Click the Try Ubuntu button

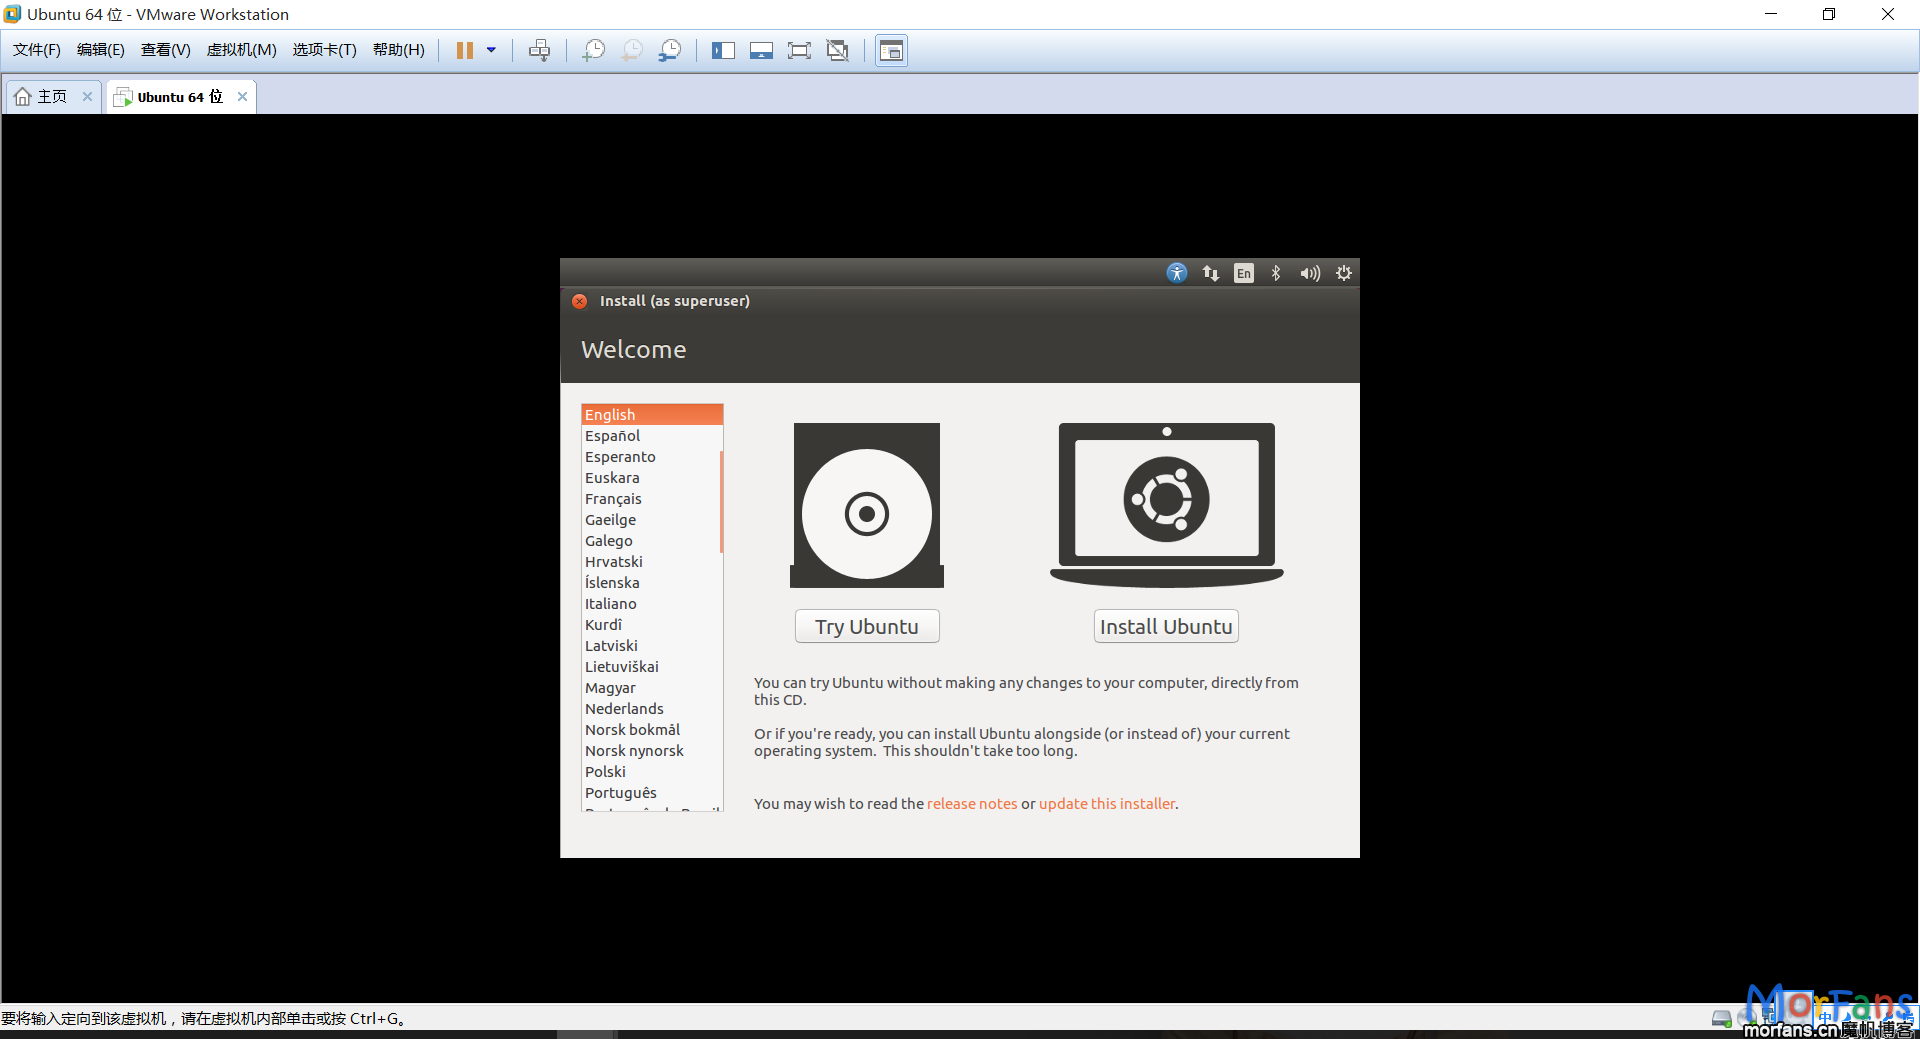(x=866, y=627)
